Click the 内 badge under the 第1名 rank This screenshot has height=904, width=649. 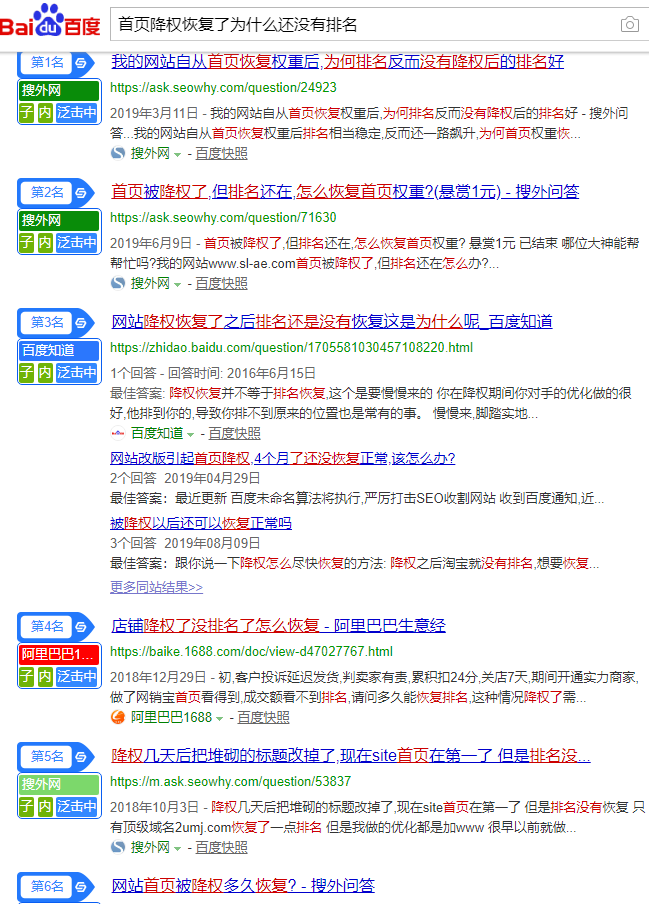click(46, 112)
